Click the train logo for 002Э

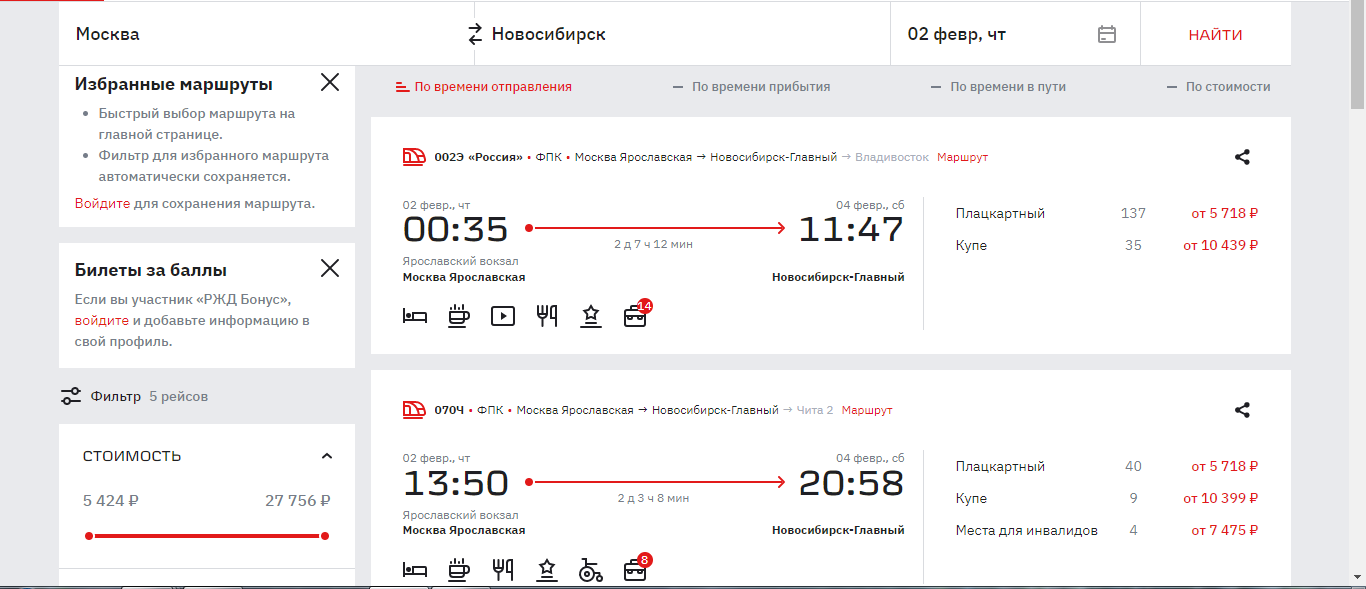click(x=414, y=157)
